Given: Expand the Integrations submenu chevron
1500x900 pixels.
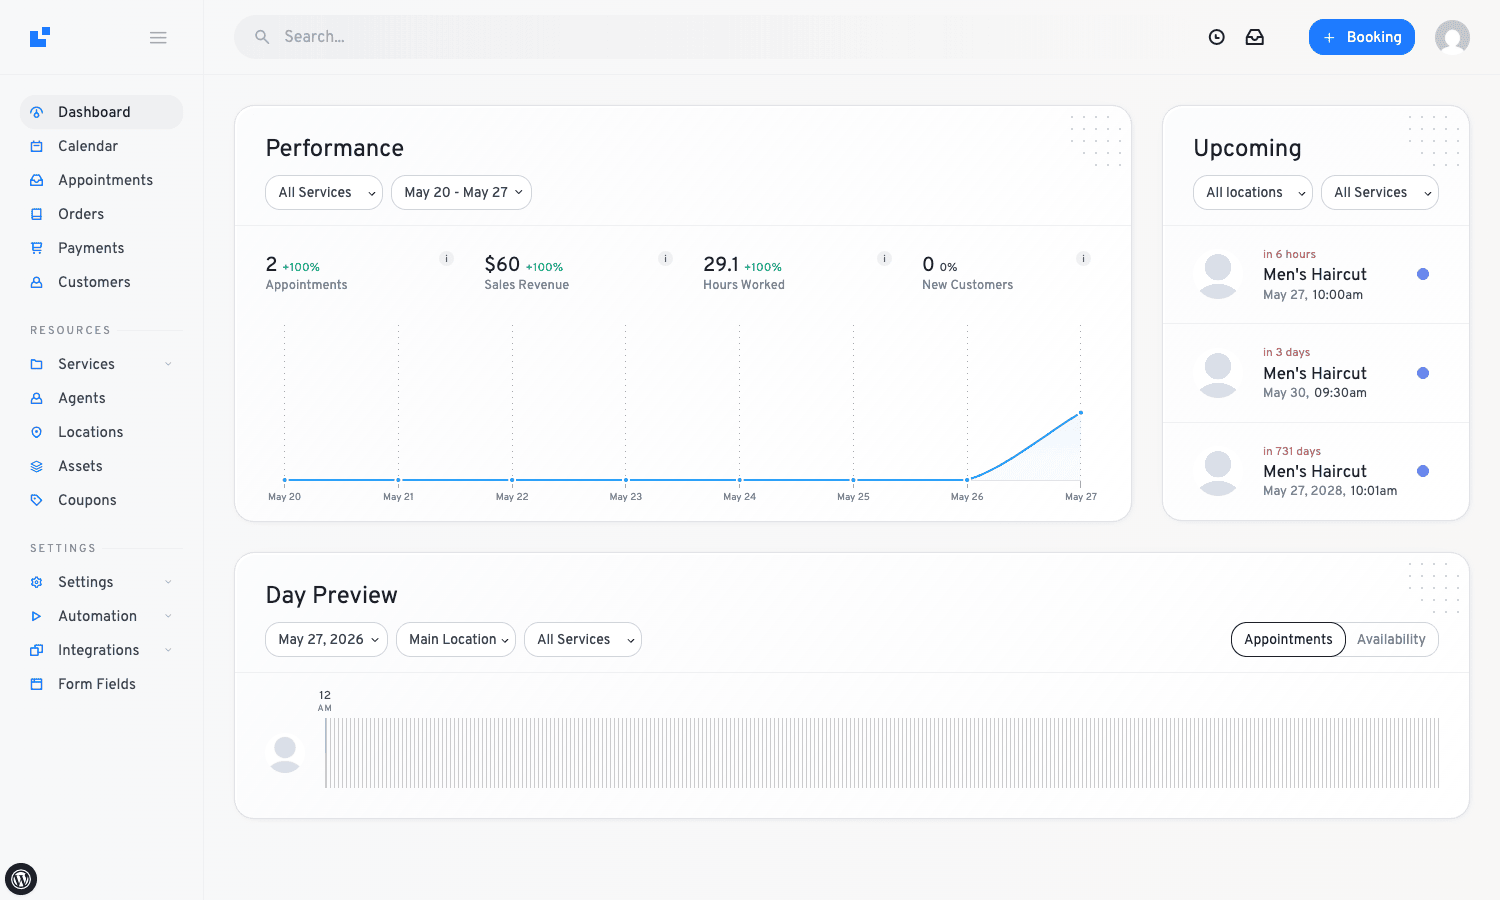Looking at the screenshot, I should (x=168, y=650).
